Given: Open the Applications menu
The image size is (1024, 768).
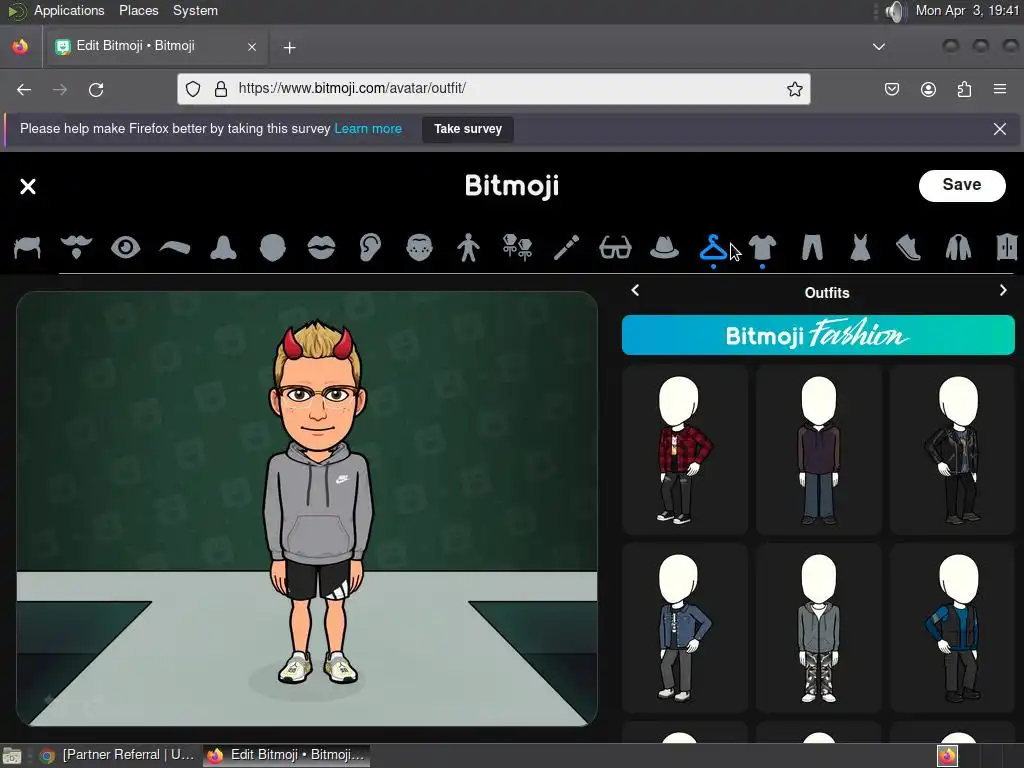Looking at the screenshot, I should point(69,10).
